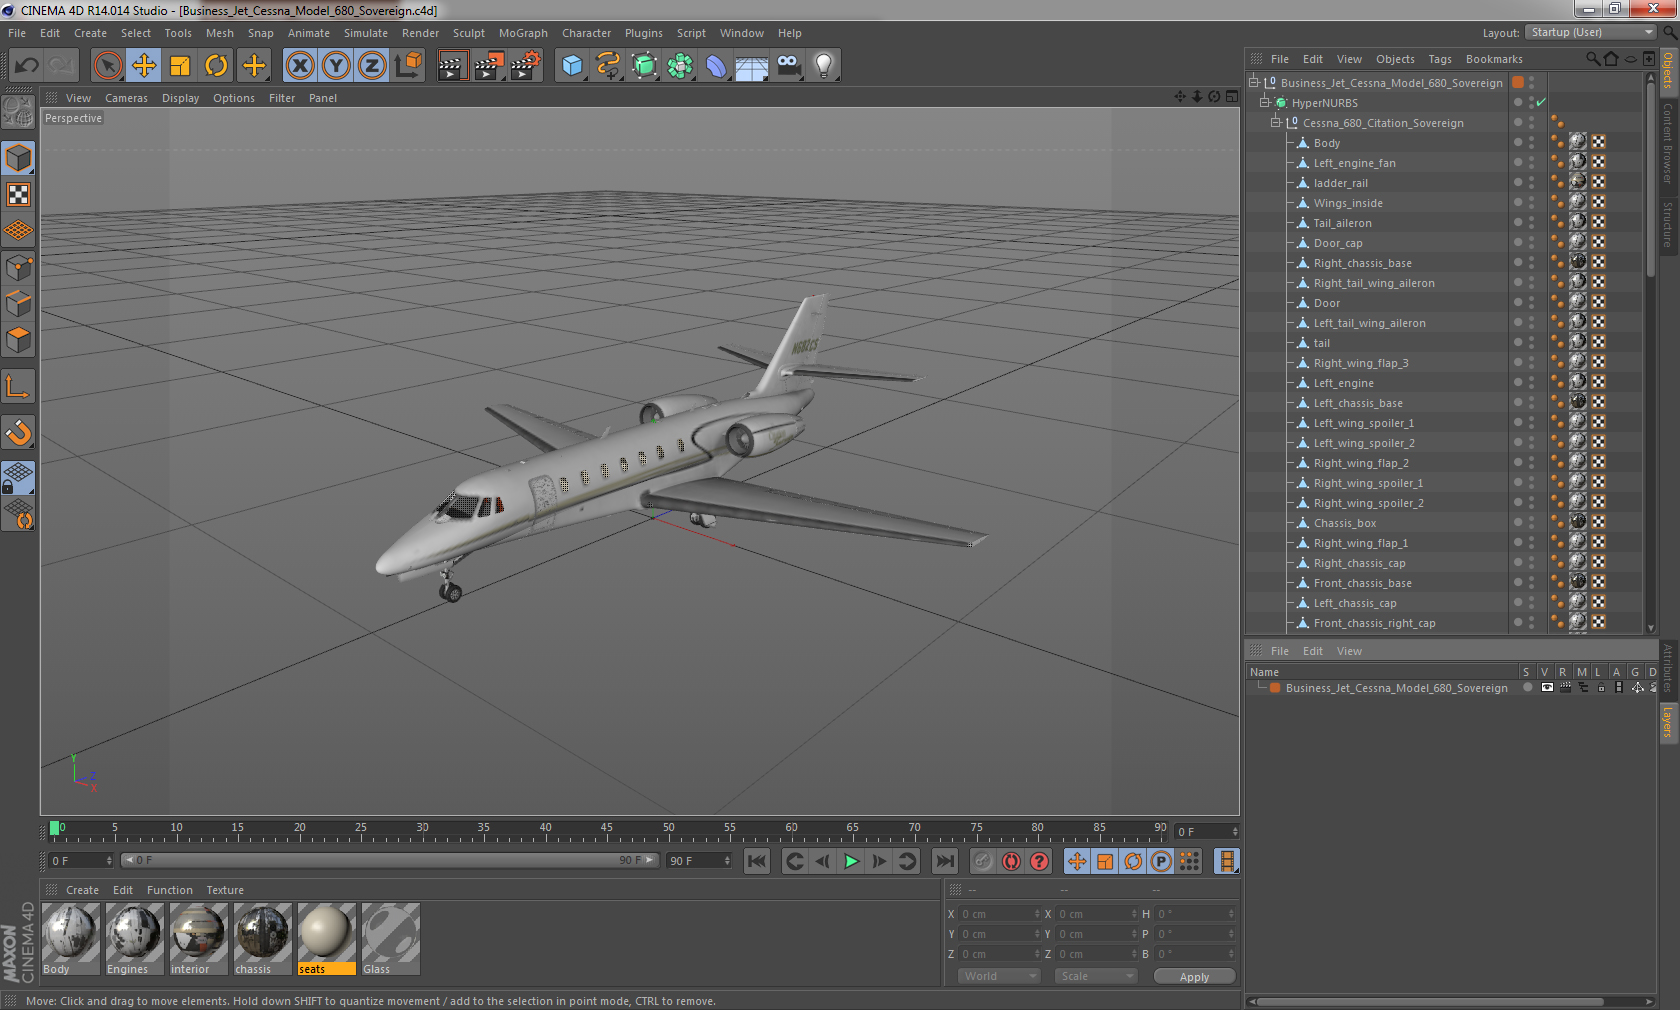This screenshot has width=1680, height=1010.
Task: Activate the Move tool in toolbar
Action: (144, 66)
